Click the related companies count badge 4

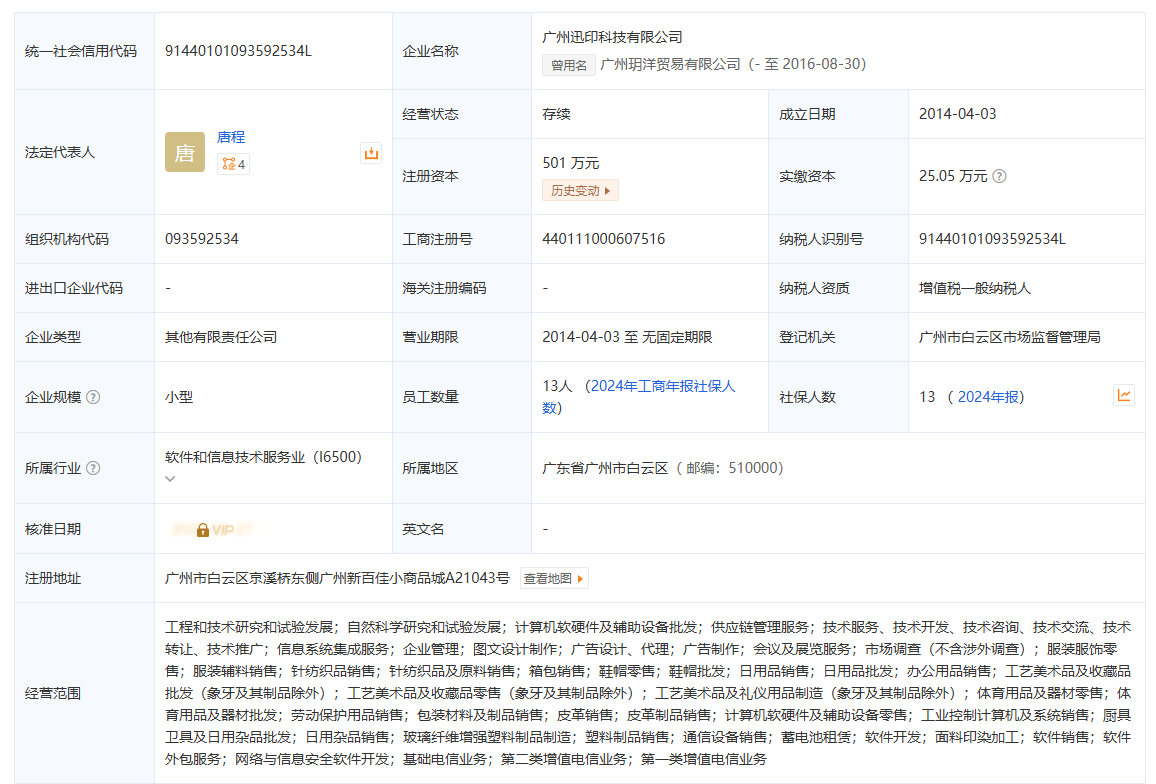[234, 164]
